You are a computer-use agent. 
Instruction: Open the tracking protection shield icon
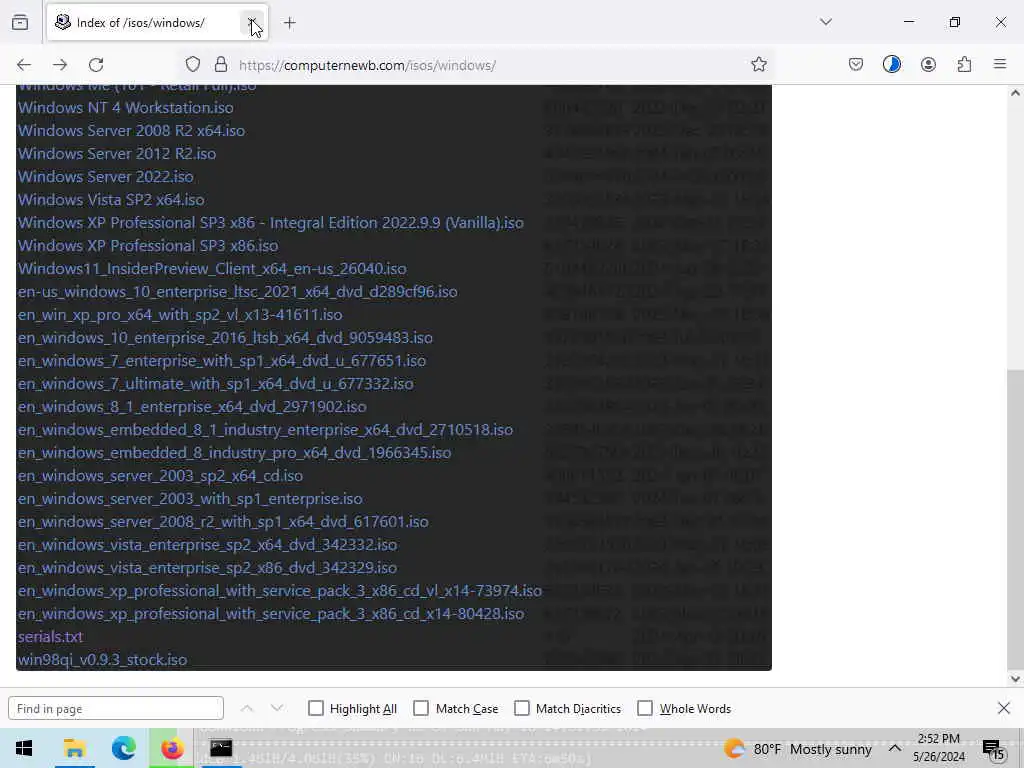(193, 65)
